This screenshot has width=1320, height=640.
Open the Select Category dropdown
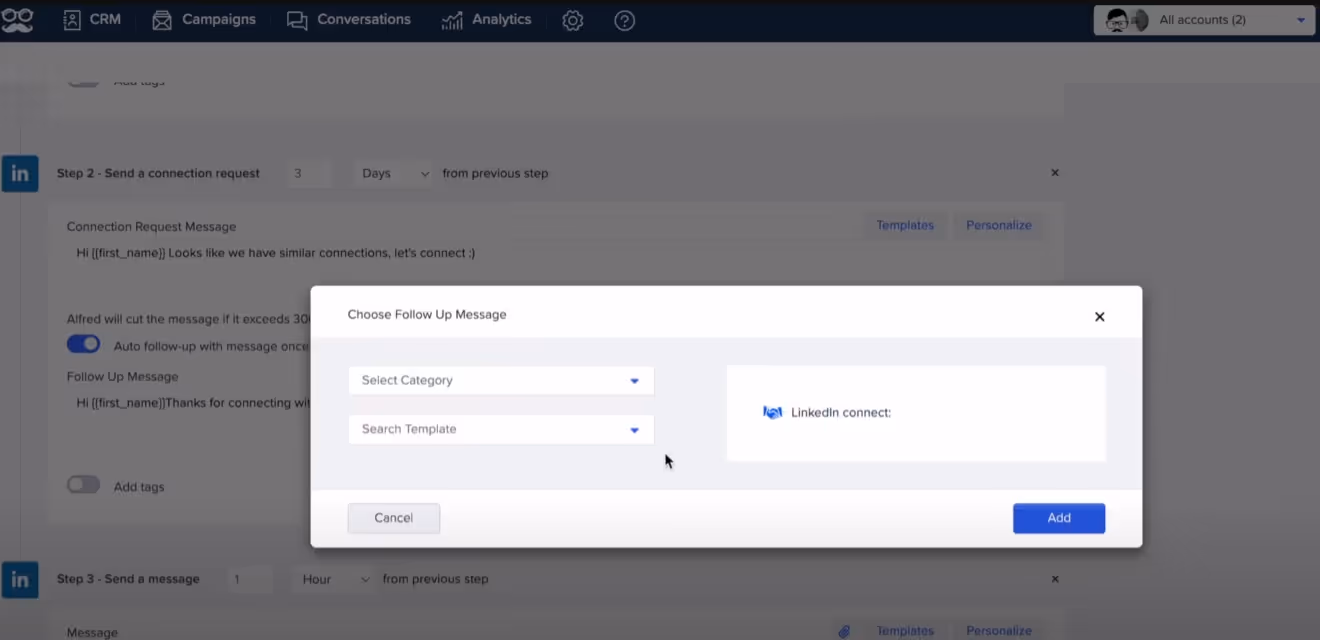[500, 380]
